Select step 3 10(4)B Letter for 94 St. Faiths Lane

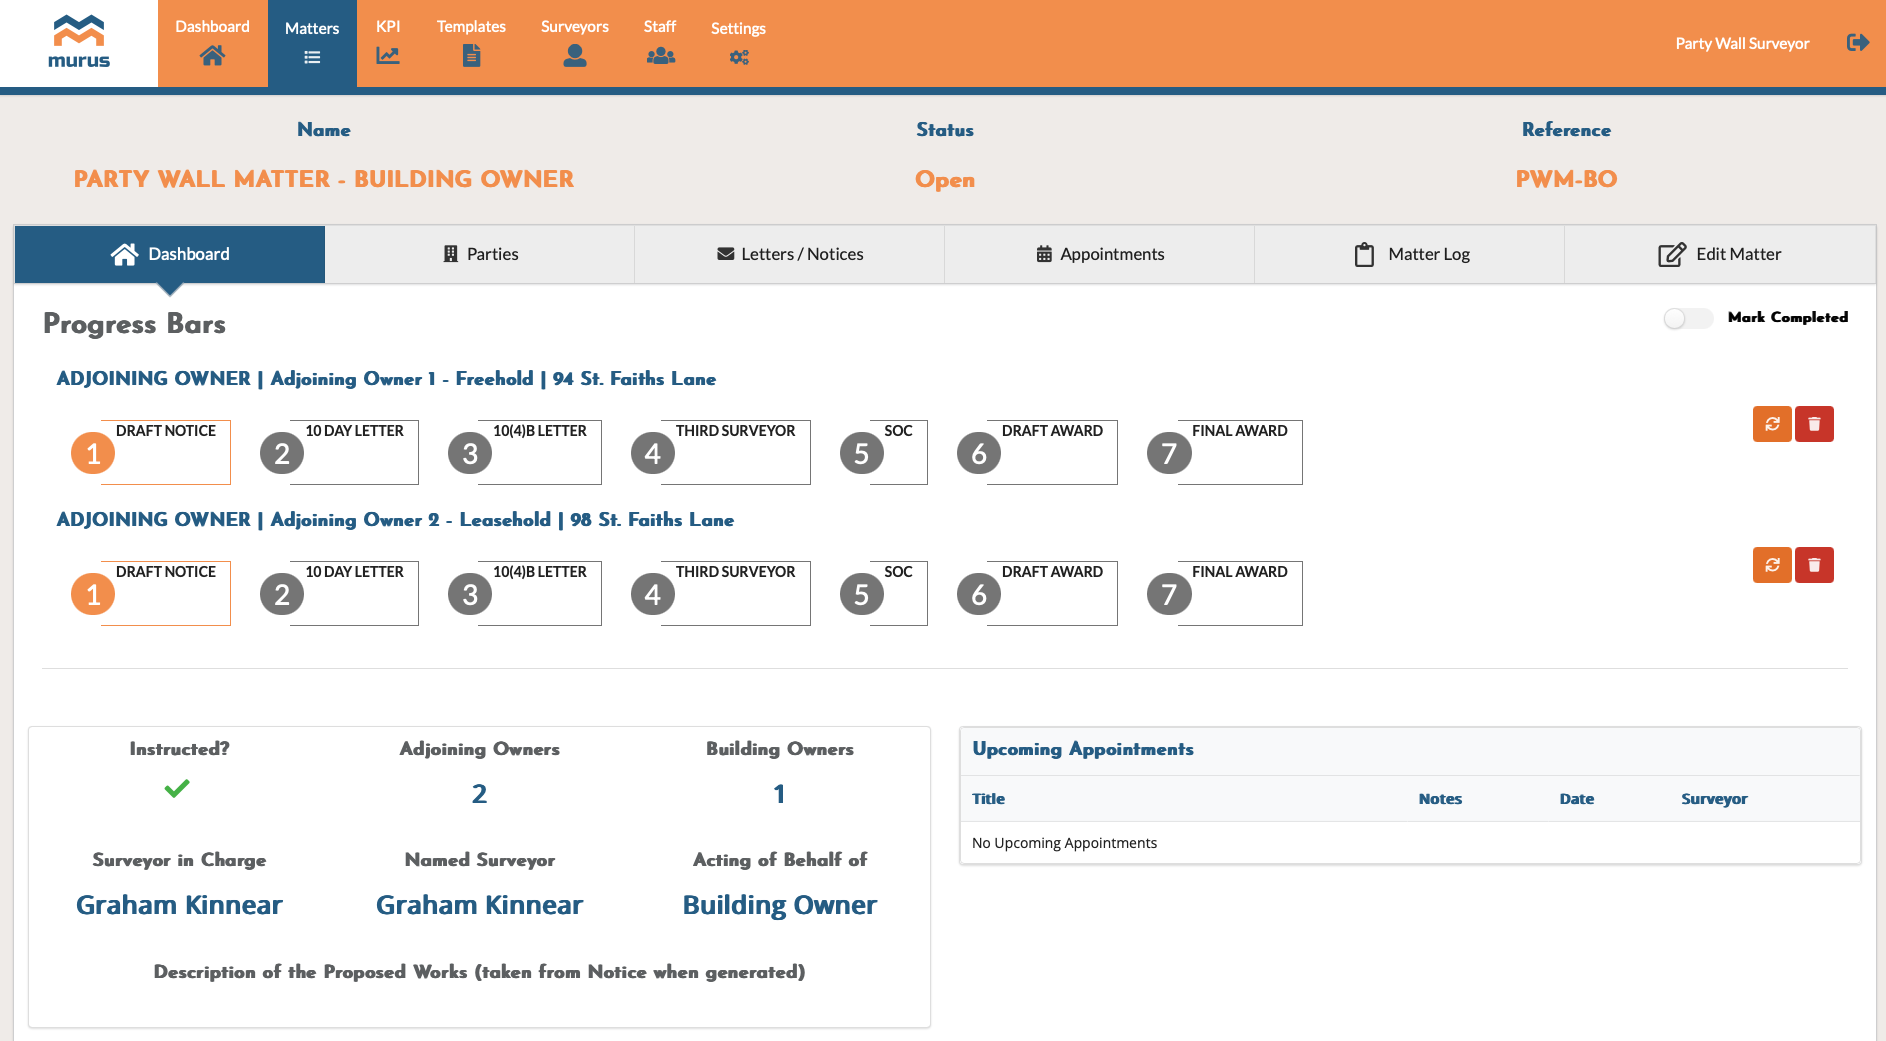click(x=525, y=452)
